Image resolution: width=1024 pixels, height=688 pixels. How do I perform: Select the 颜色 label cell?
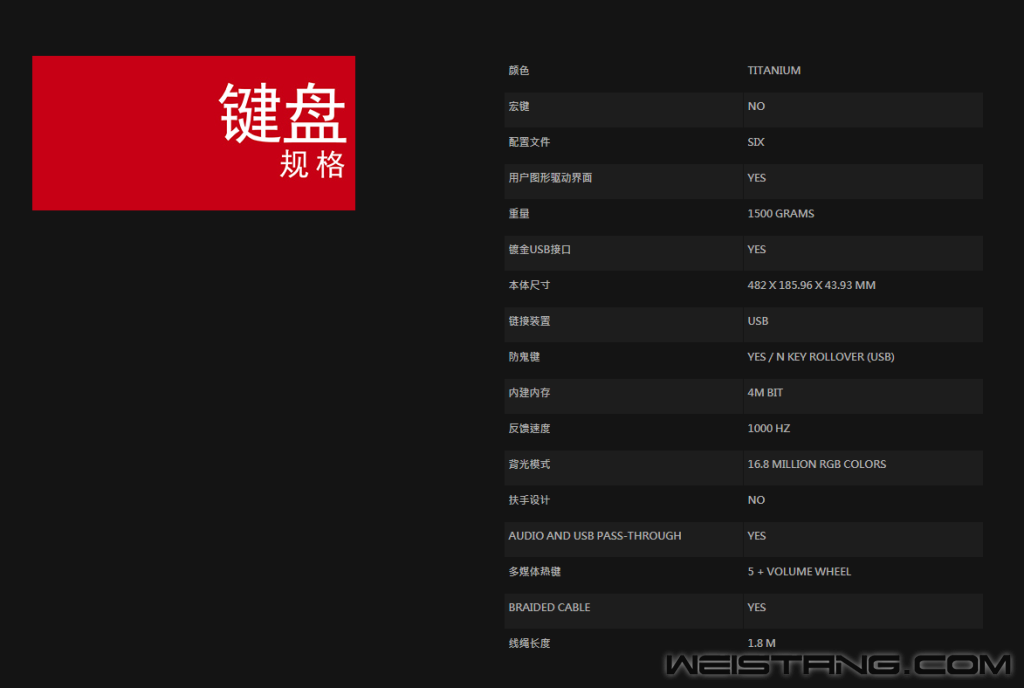[x=519, y=70]
